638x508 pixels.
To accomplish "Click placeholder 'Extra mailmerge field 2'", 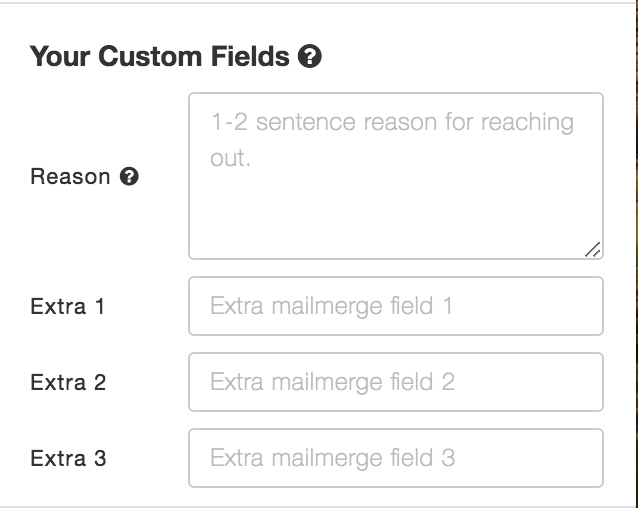I will (332, 382).
